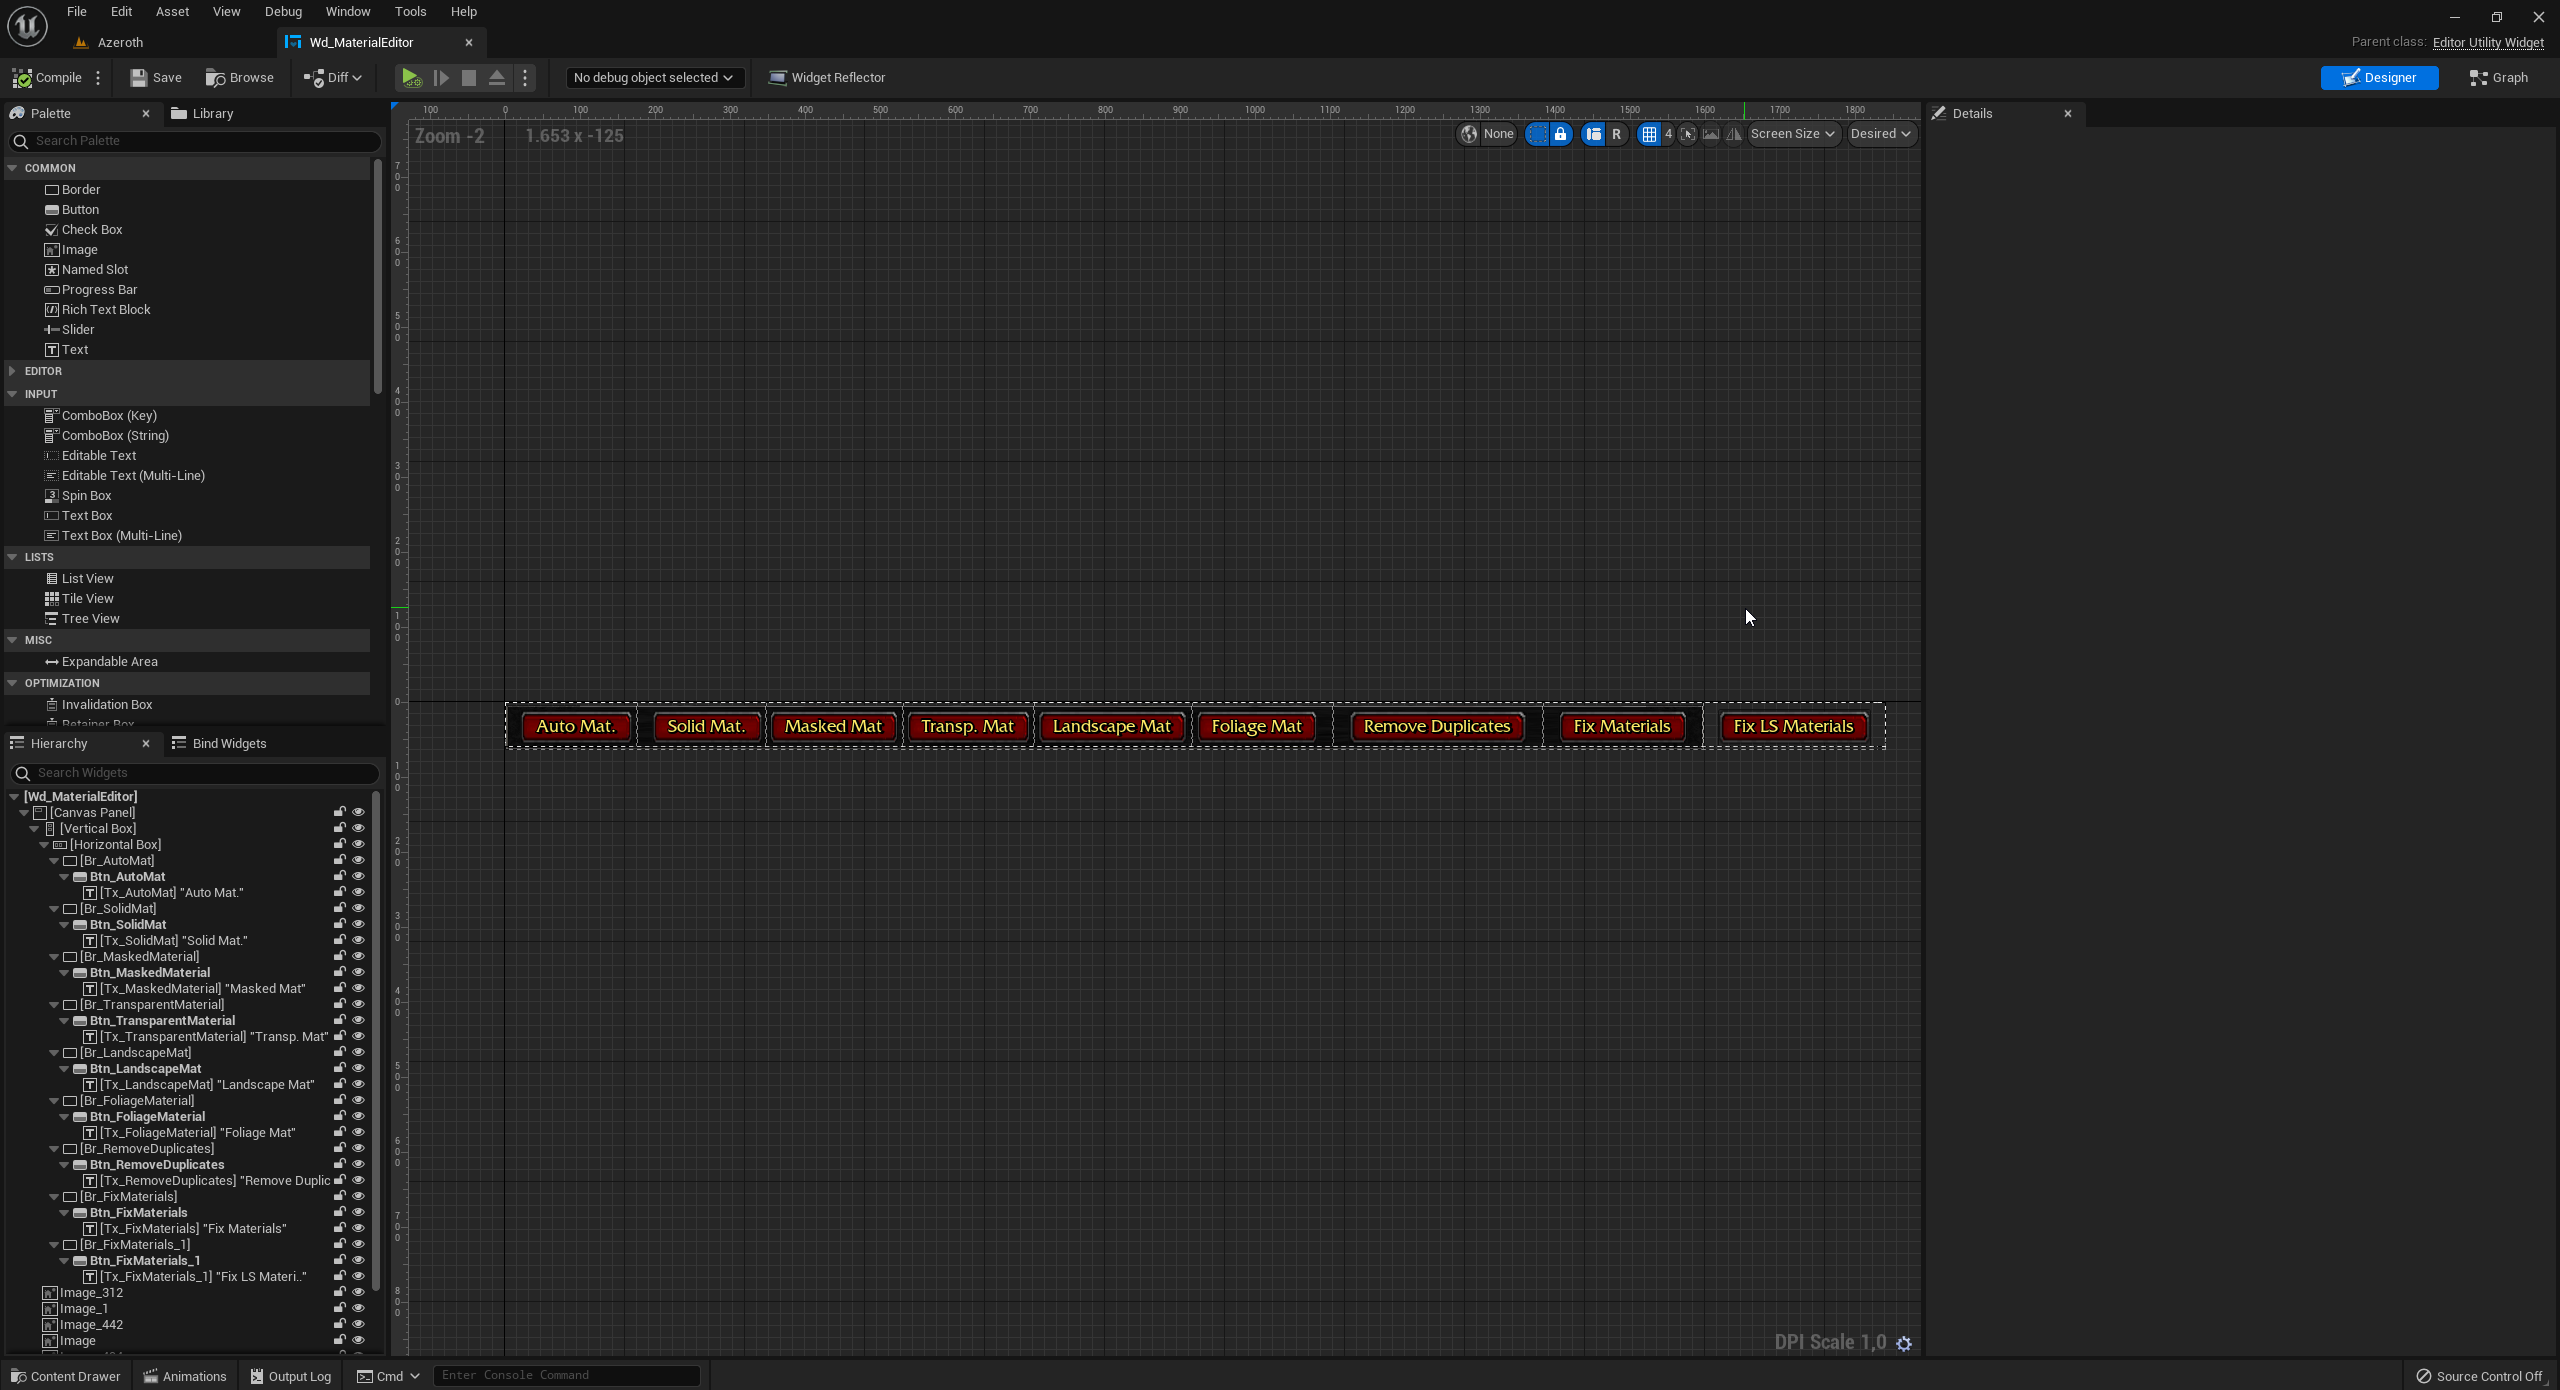Switch to Graph mode
Viewport: 2560px width, 1390px height.
[x=2499, y=78]
